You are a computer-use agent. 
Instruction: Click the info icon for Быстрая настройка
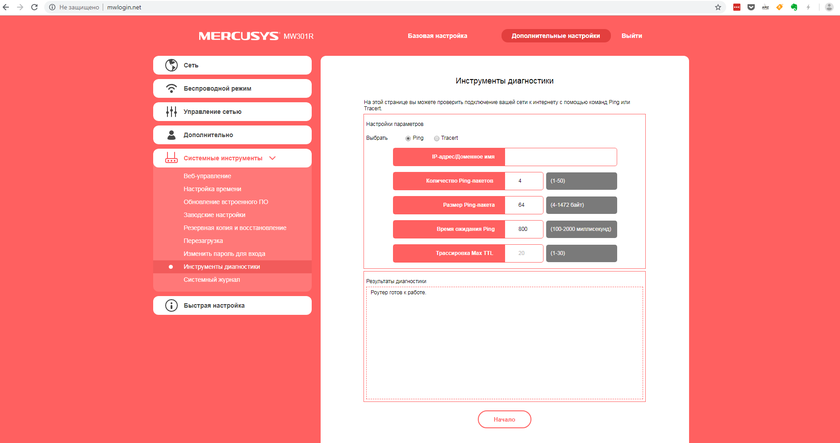171,305
